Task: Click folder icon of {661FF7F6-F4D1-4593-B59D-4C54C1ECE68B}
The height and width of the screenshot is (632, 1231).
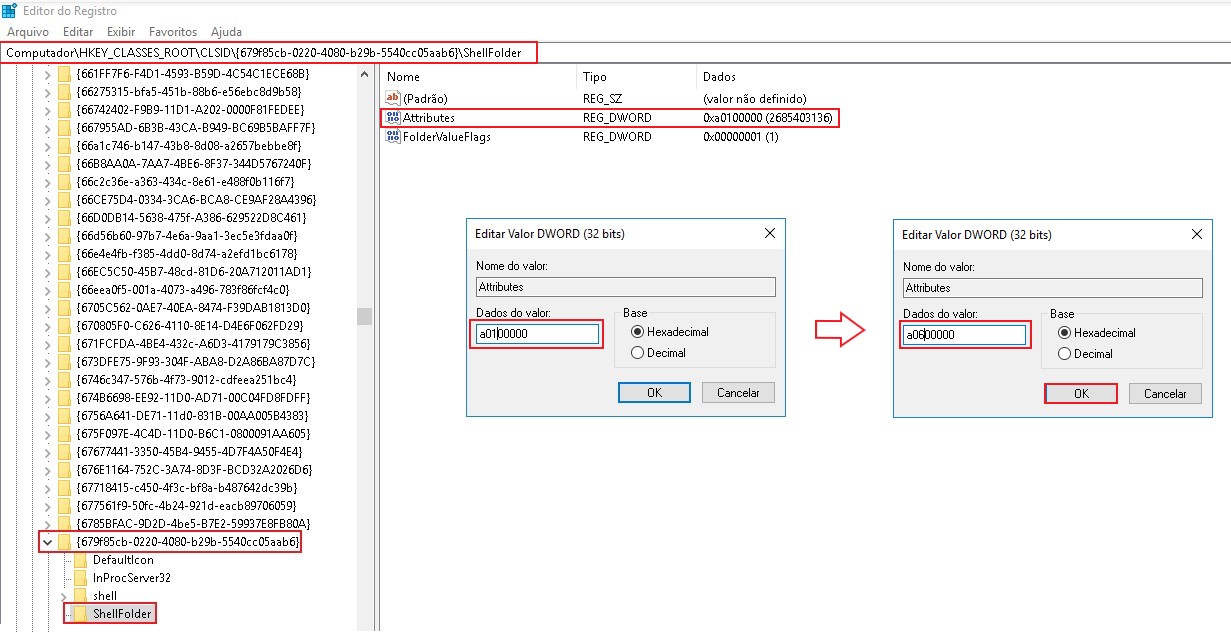Action: tap(65, 74)
